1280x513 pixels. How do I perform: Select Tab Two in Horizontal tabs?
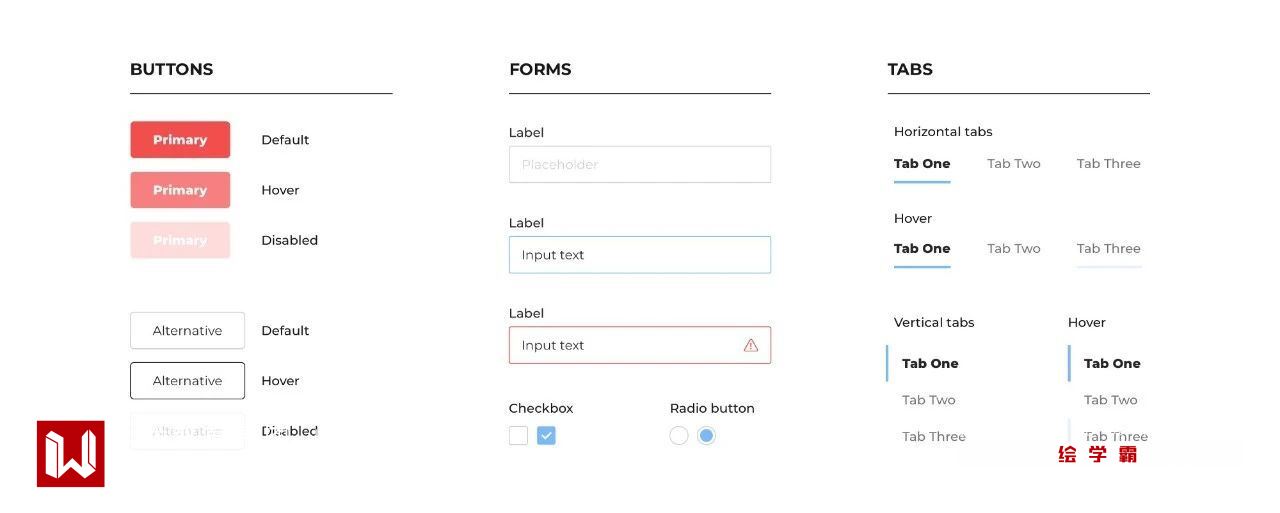point(1013,164)
